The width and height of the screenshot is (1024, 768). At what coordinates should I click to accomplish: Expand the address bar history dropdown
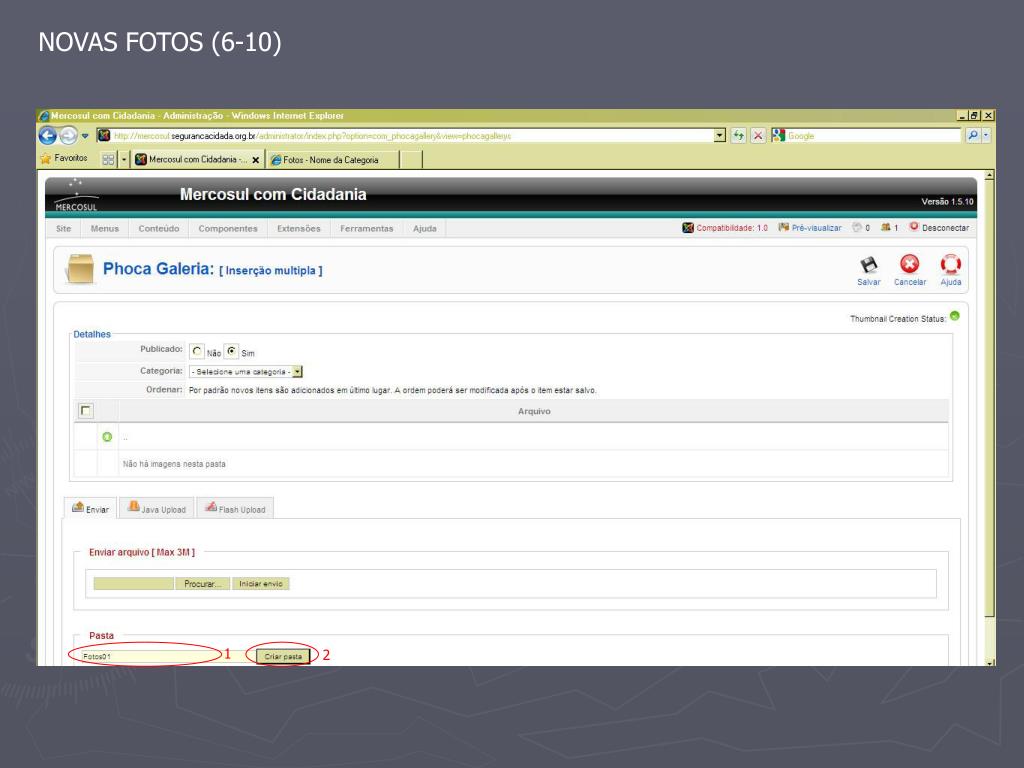(x=720, y=136)
